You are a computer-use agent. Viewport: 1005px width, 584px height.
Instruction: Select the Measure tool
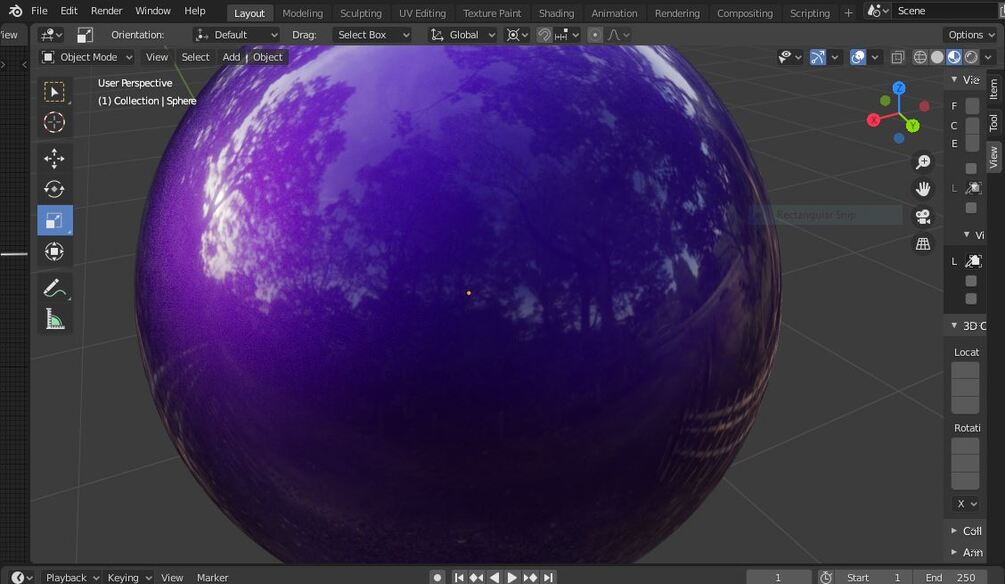54,319
